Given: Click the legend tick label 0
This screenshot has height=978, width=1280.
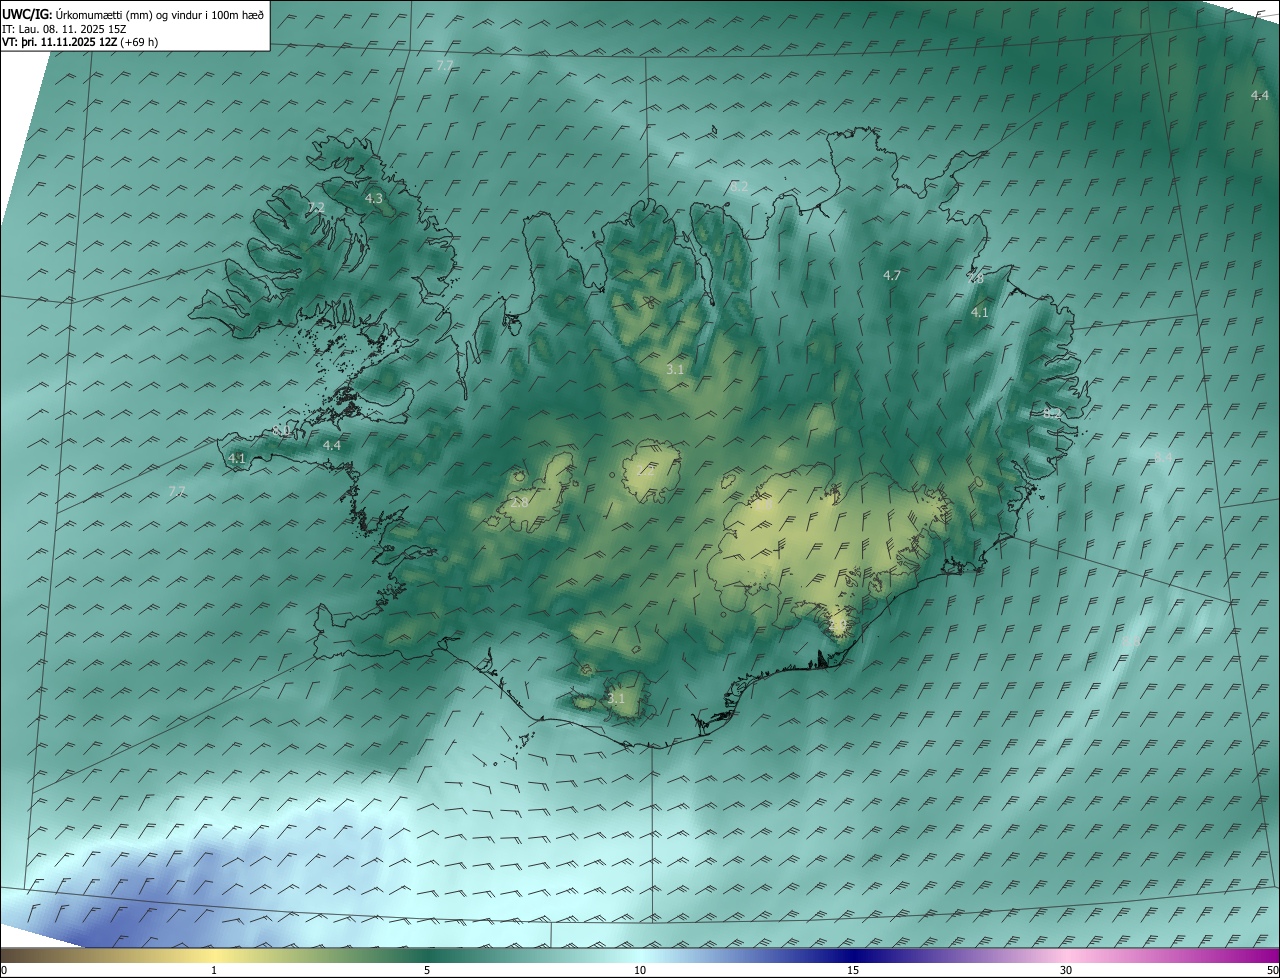Looking at the screenshot, I should (4, 971).
